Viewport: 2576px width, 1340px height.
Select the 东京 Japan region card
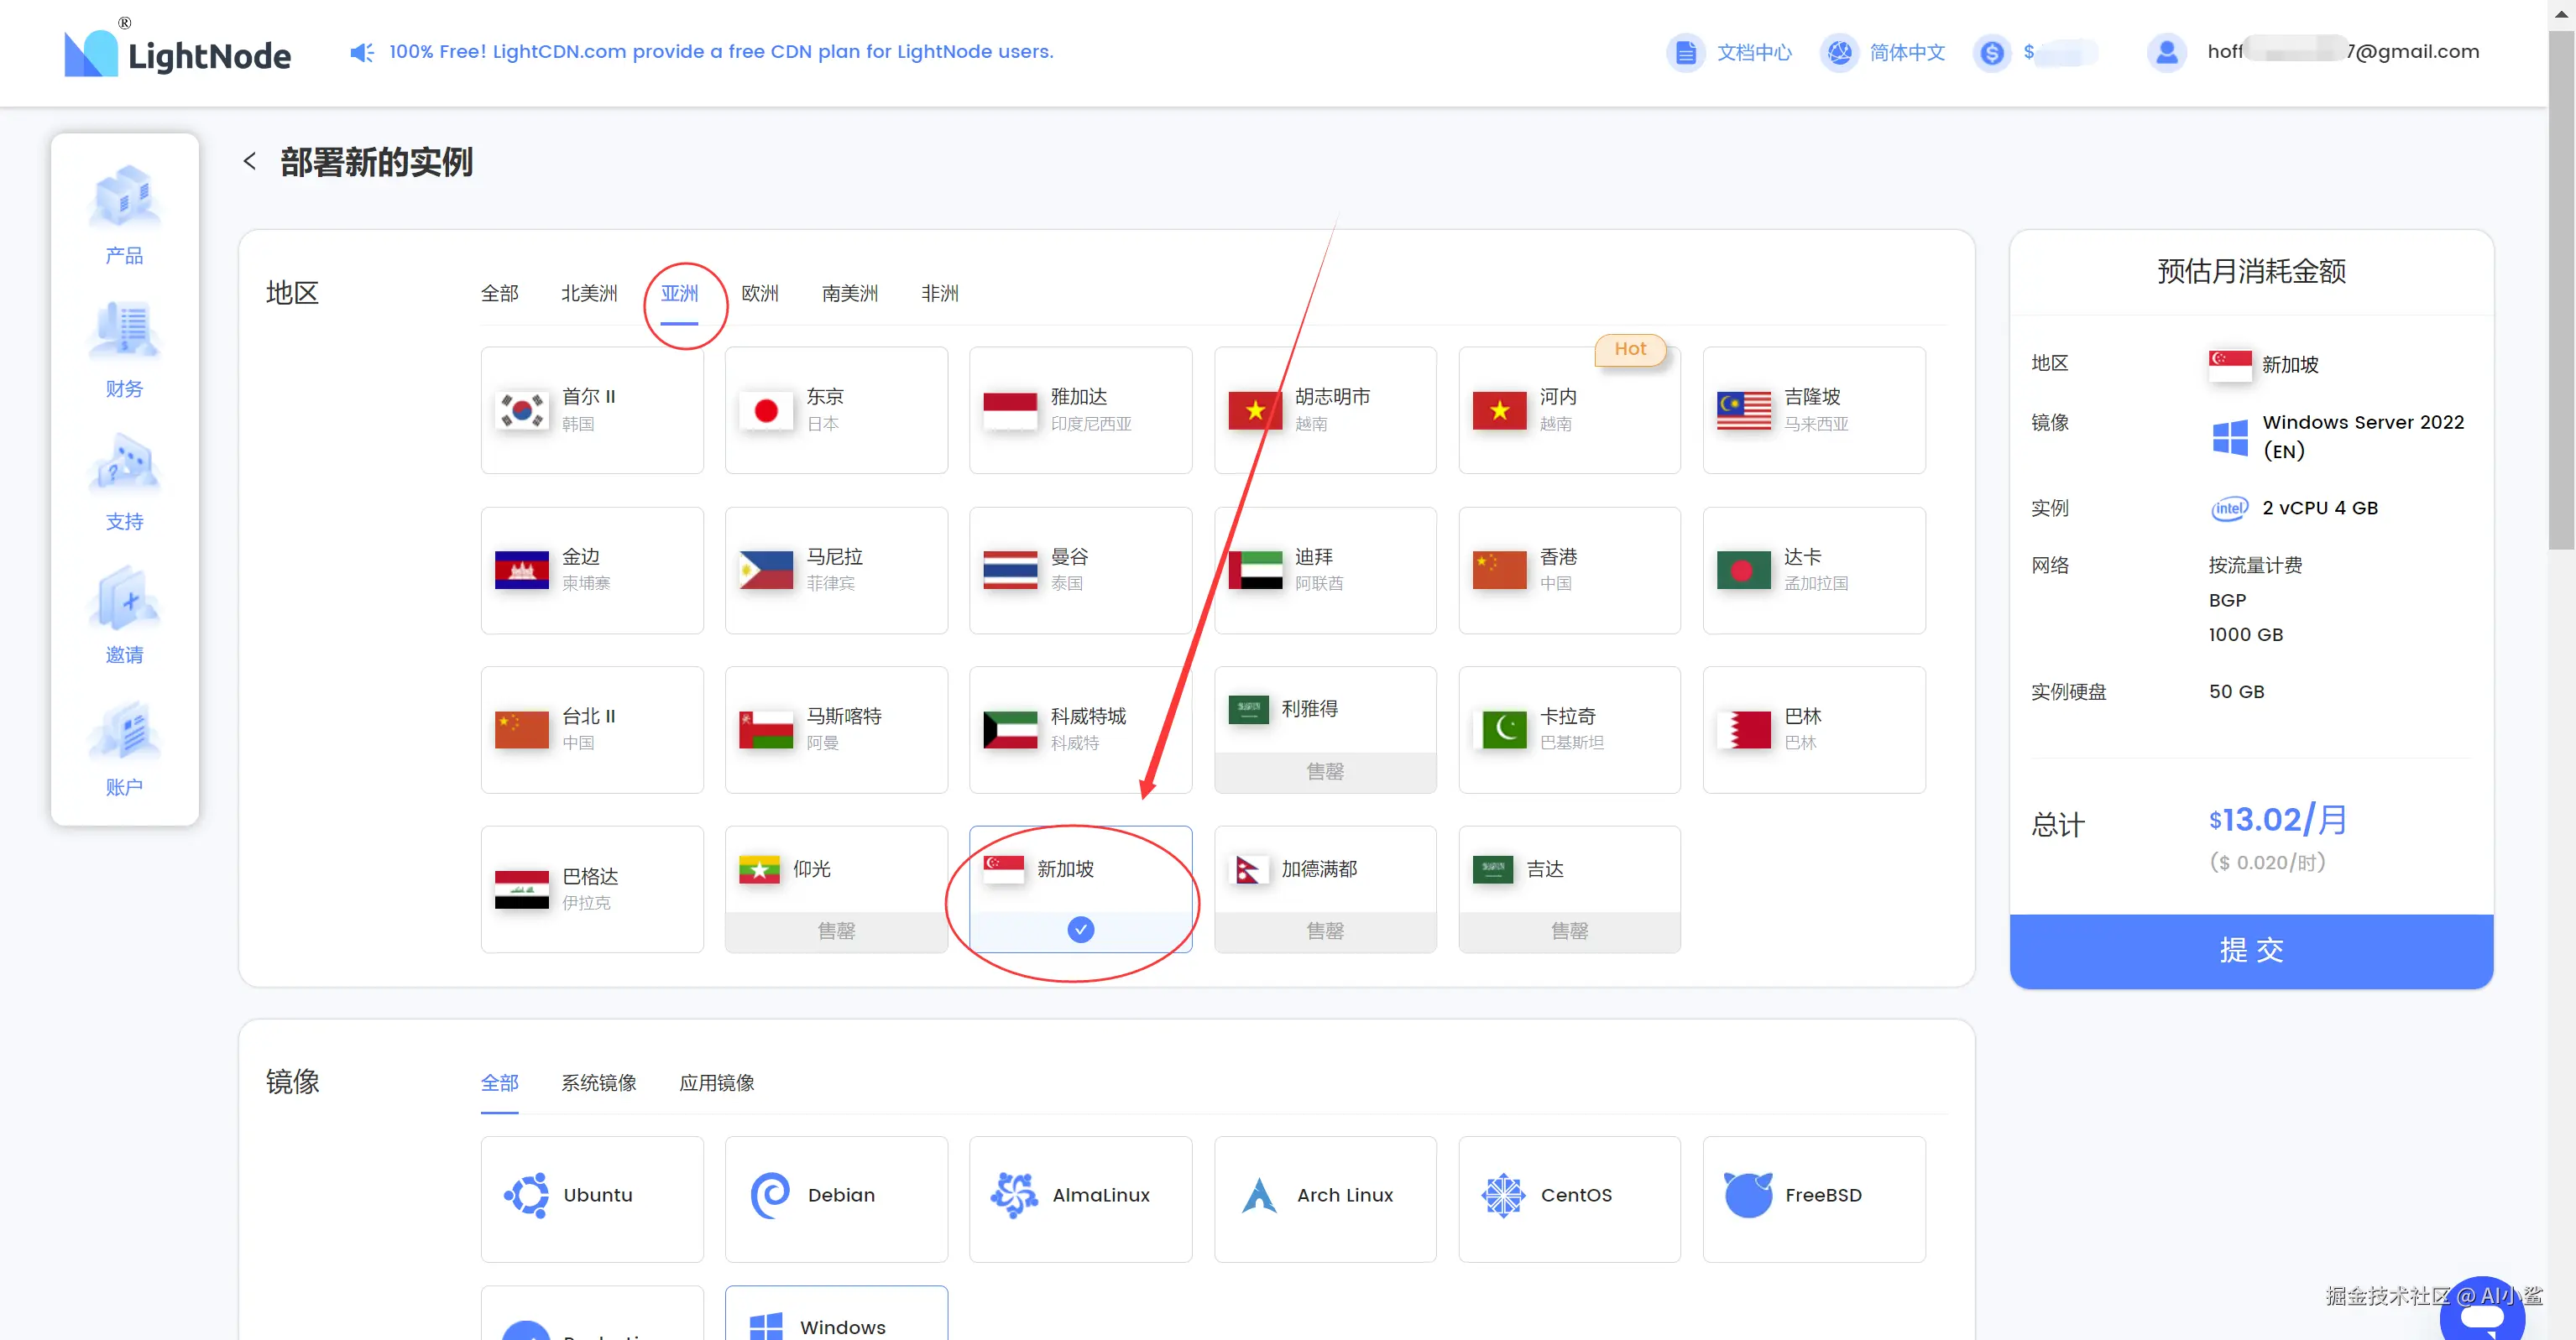click(835, 410)
